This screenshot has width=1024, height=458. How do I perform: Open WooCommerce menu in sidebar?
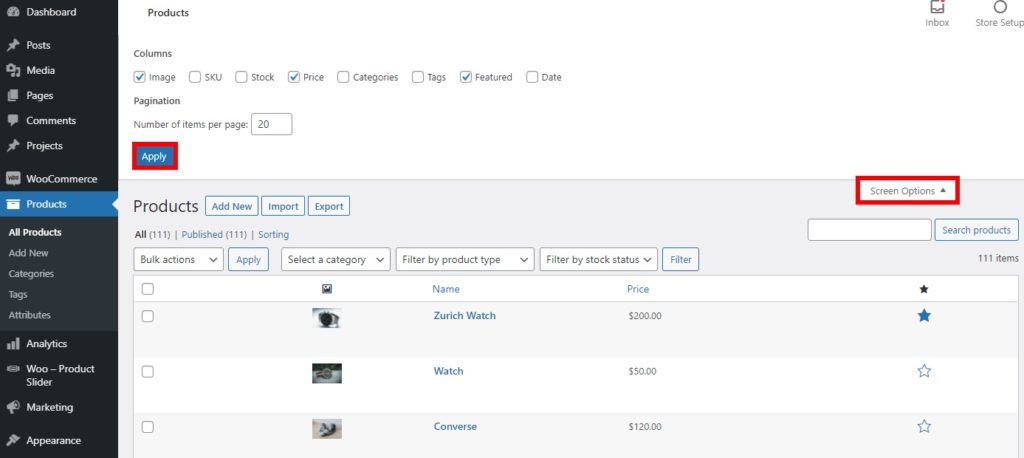[59, 179]
